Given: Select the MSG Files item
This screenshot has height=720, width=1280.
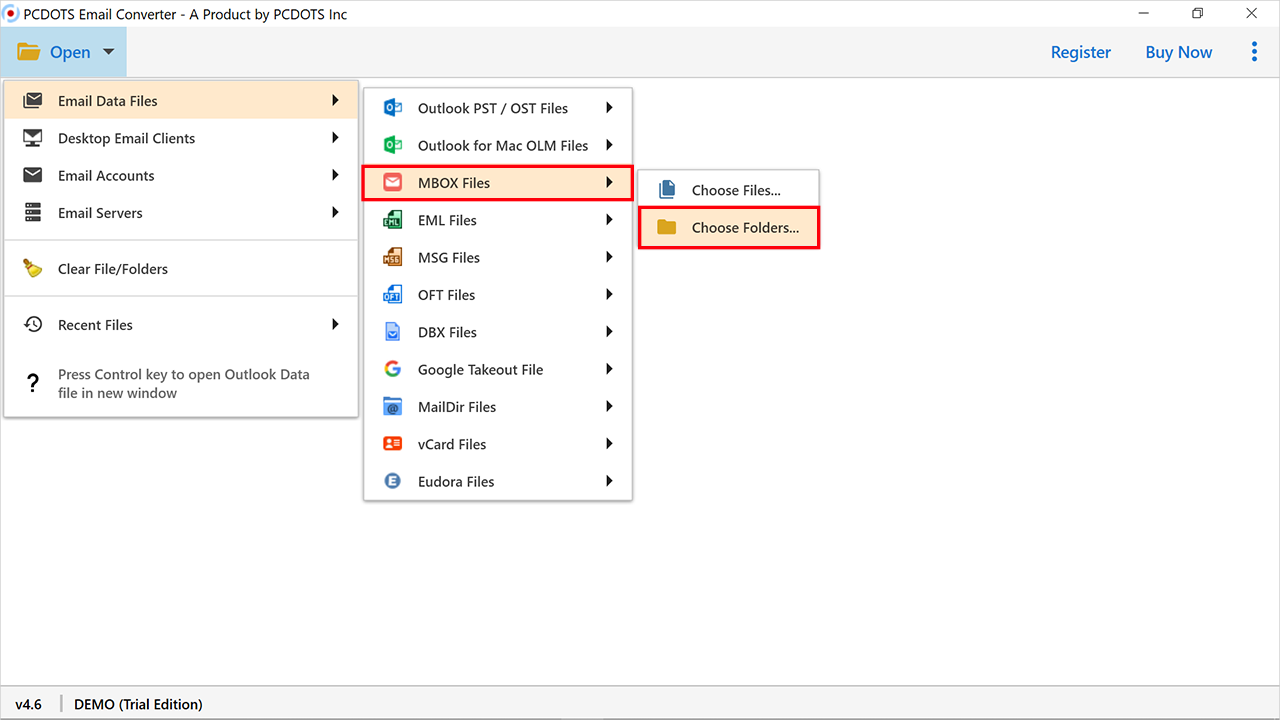Looking at the screenshot, I should coord(498,257).
